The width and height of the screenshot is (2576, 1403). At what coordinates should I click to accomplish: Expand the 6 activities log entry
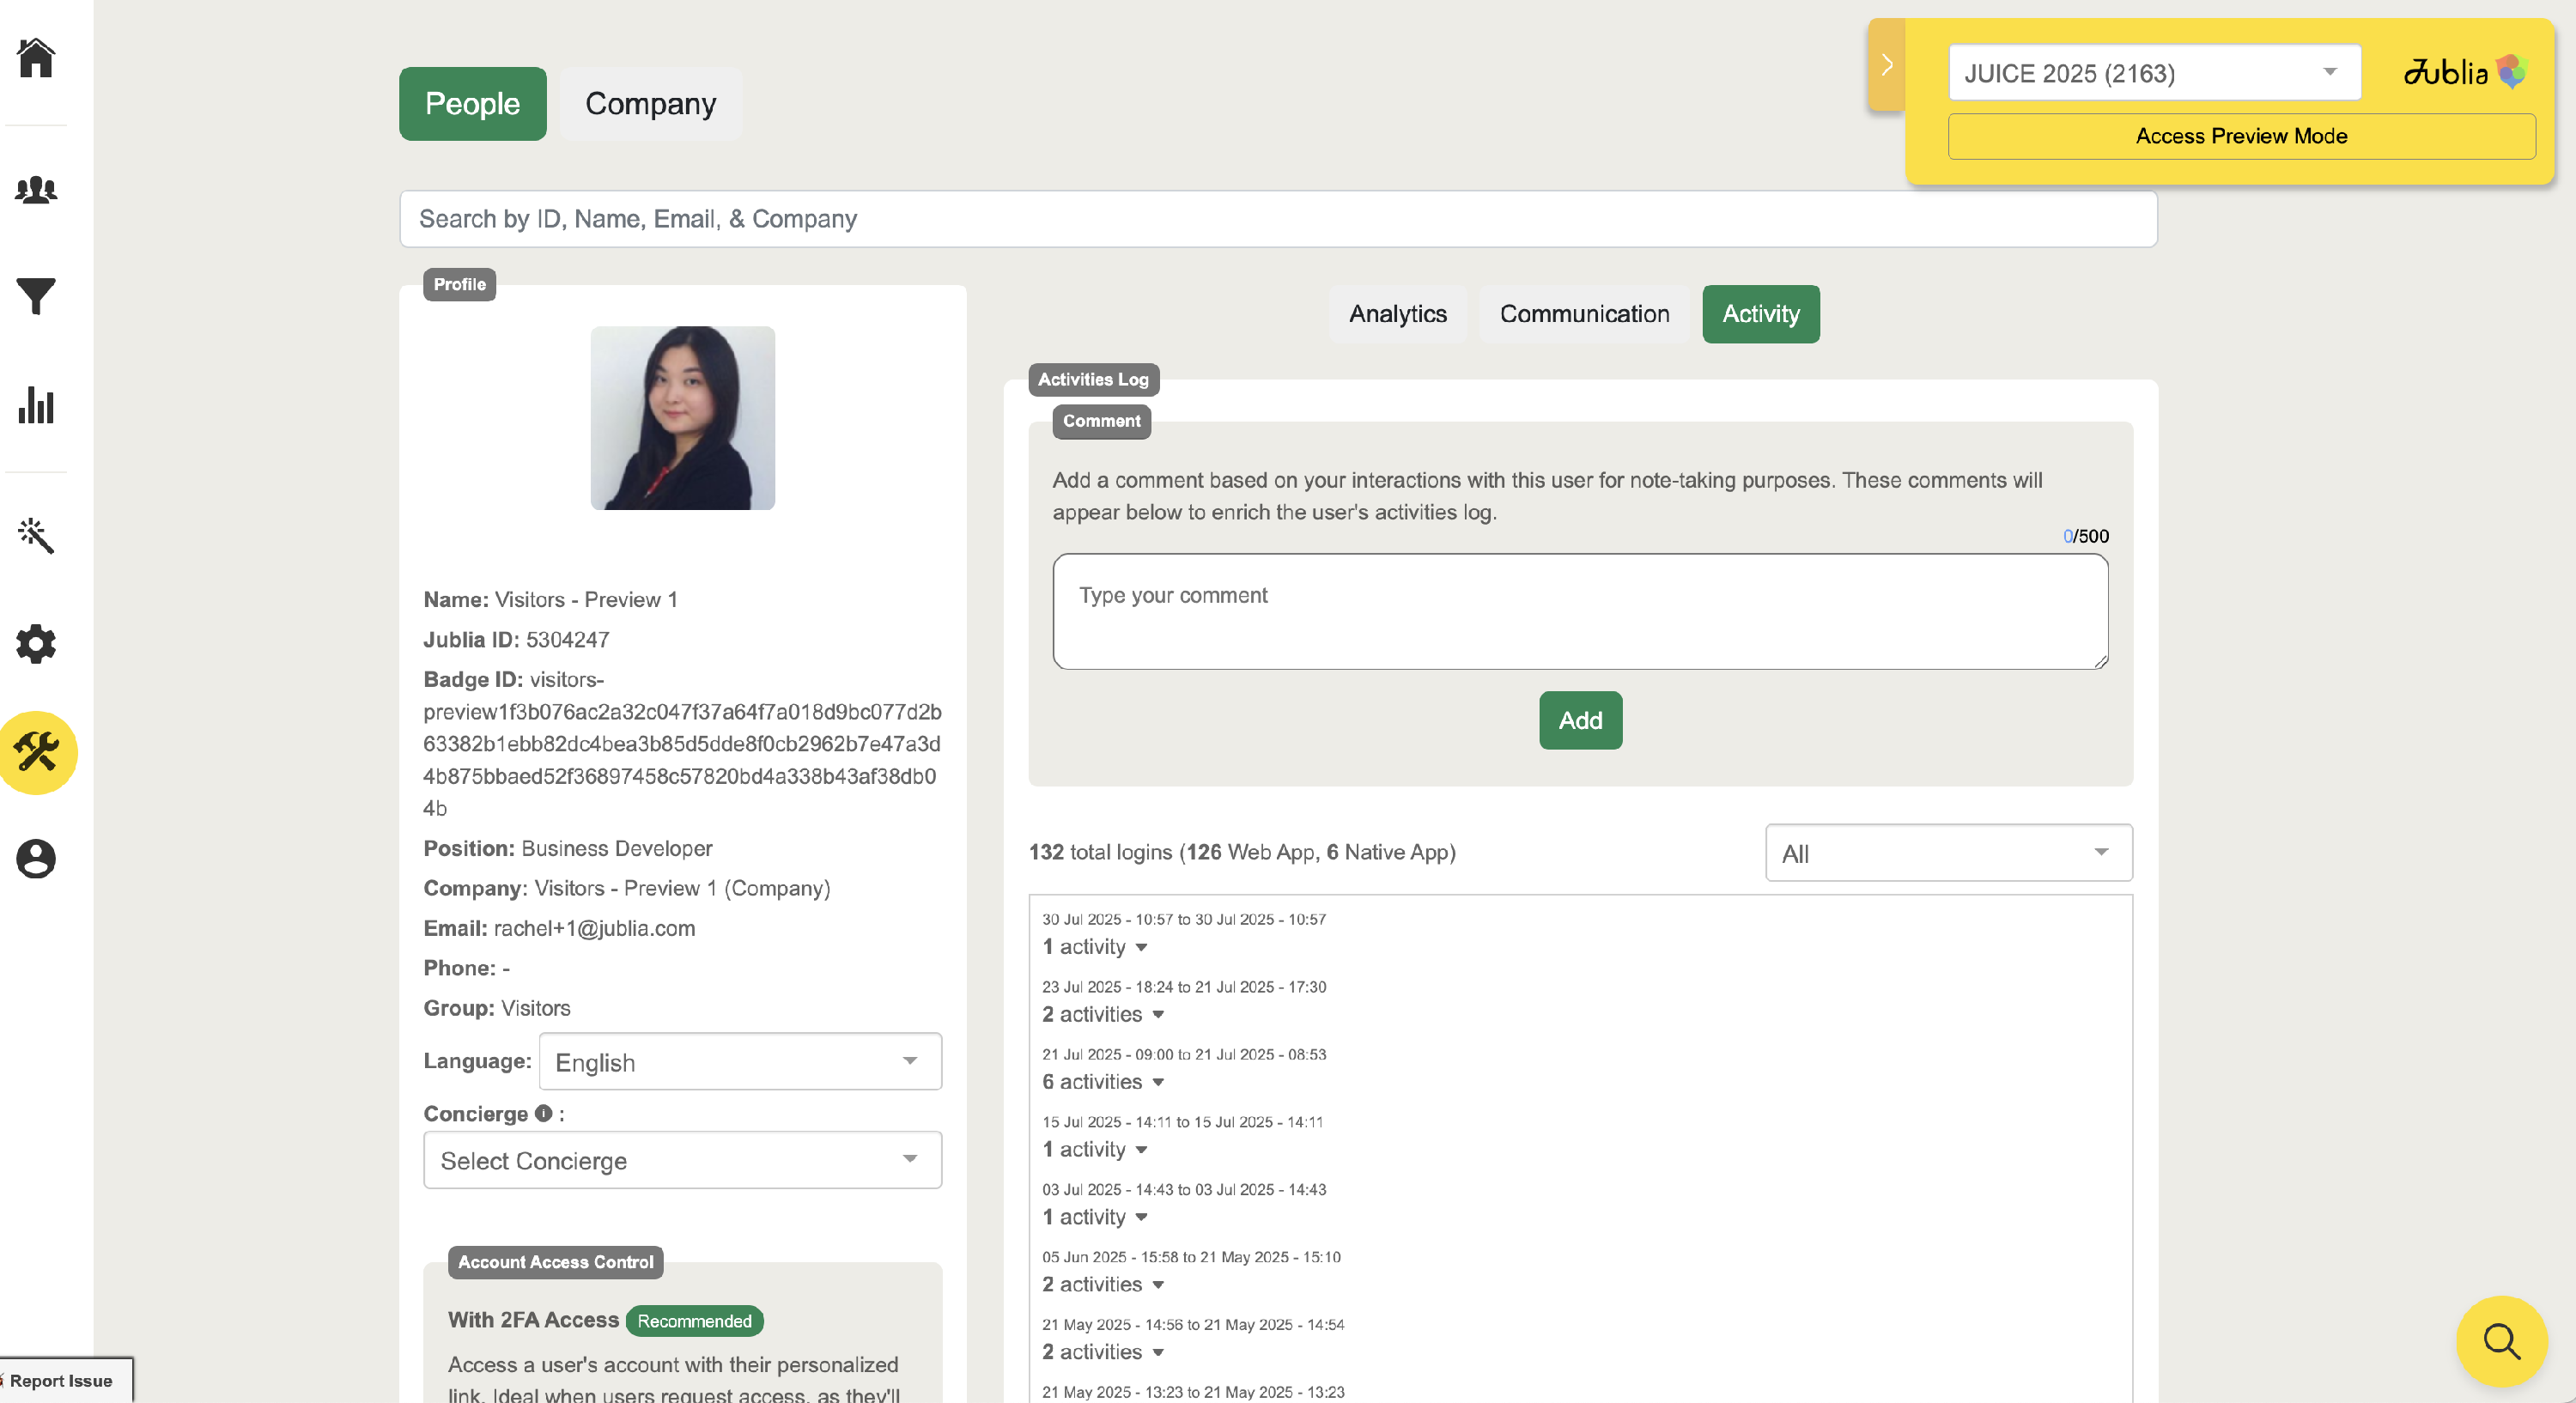coord(1102,1082)
